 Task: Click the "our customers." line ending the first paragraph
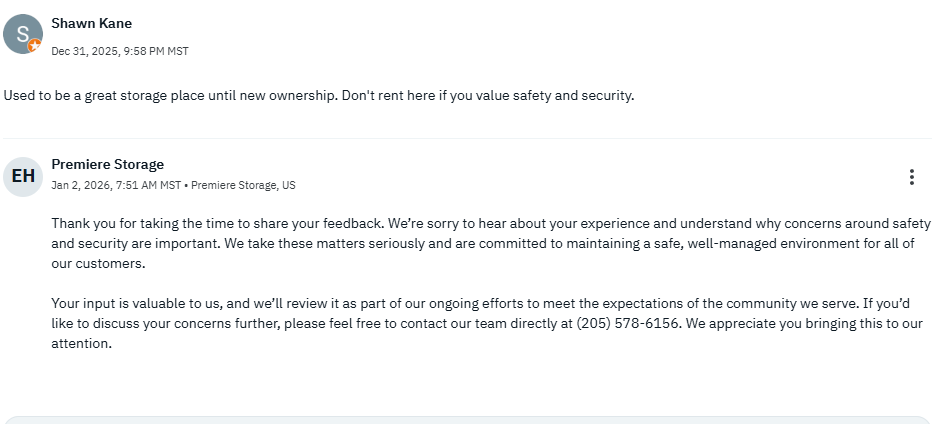[98, 264]
